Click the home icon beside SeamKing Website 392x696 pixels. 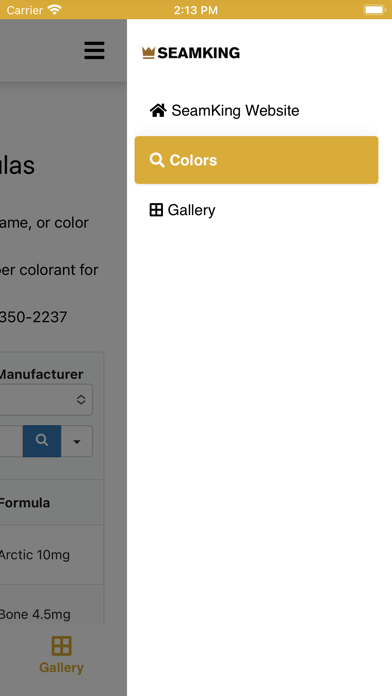158,110
